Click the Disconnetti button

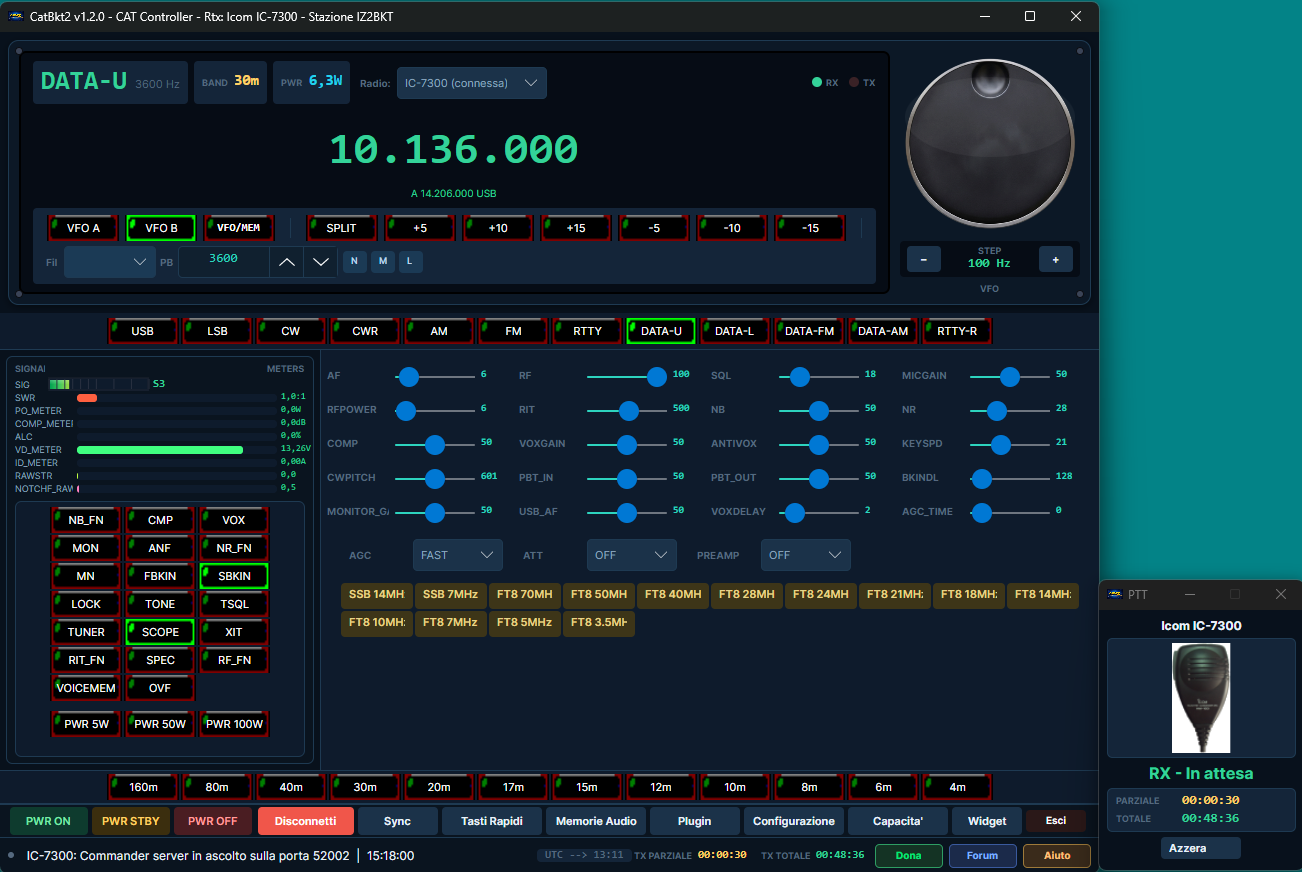(306, 821)
